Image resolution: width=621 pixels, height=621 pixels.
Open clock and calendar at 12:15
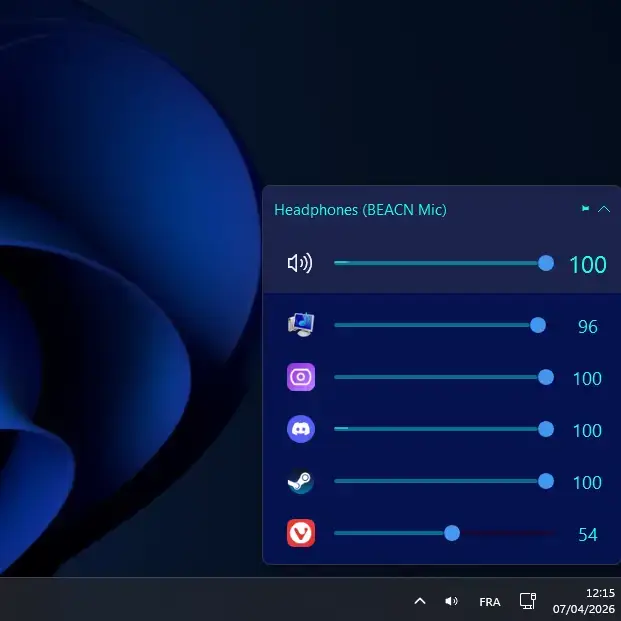tap(584, 600)
